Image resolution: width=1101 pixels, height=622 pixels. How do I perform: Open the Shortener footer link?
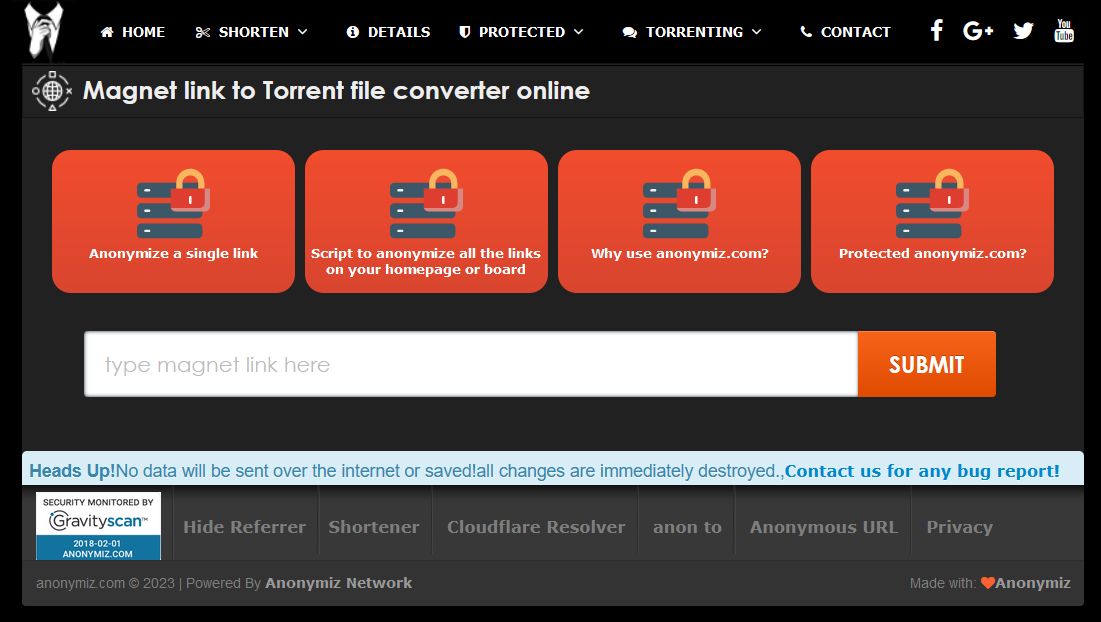coord(374,527)
